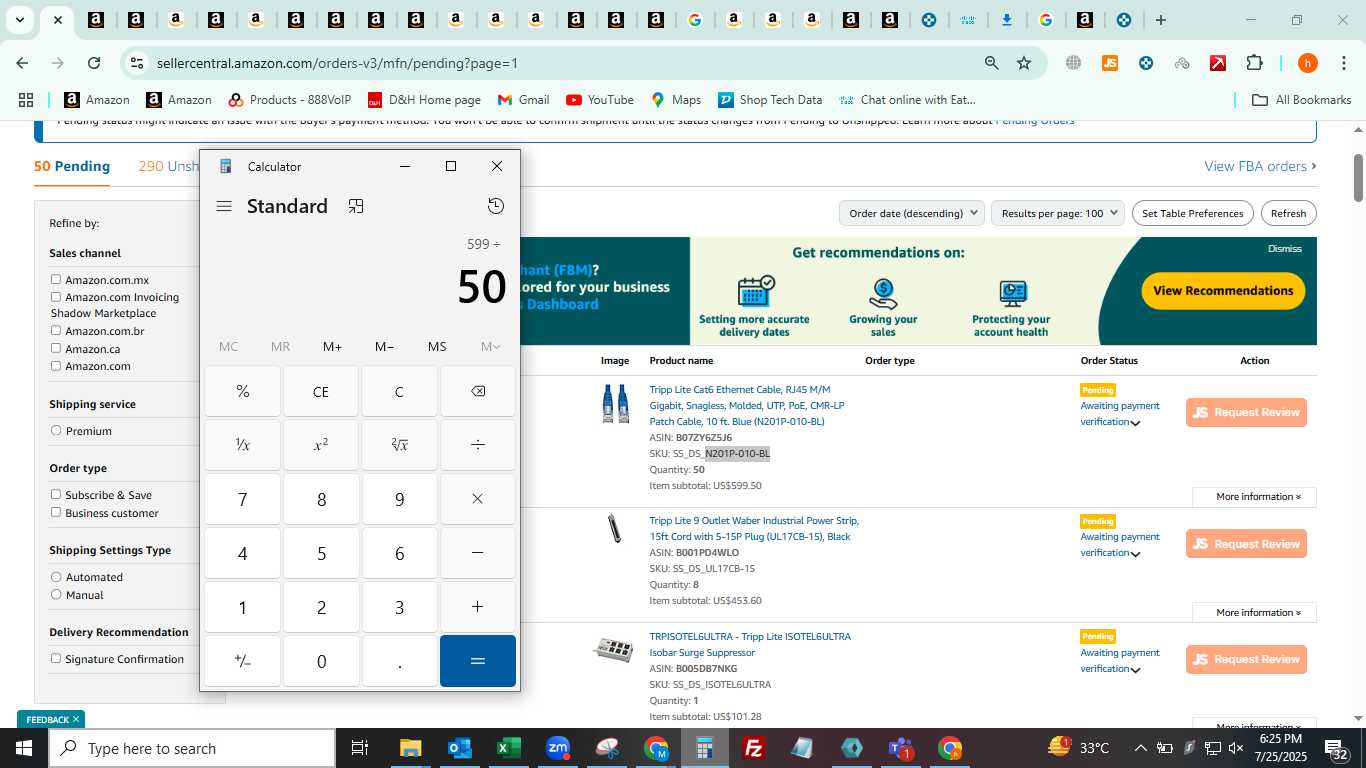Click View Recommendations button
Viewport: 1366px width, 768px height.
tap(1223, 291)
